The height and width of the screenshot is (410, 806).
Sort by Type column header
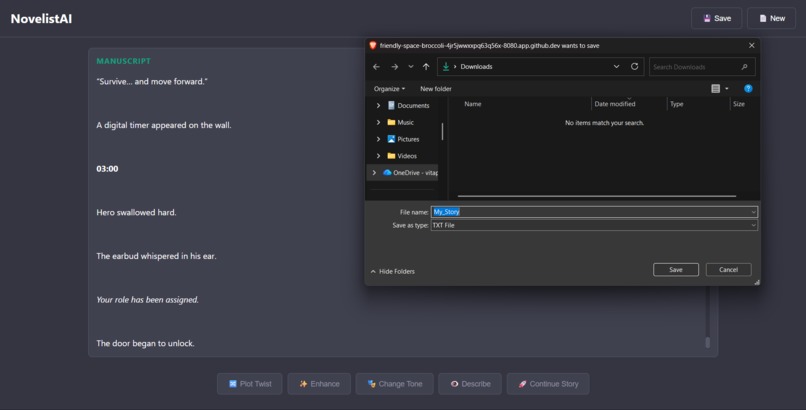[x=676, y=104]
